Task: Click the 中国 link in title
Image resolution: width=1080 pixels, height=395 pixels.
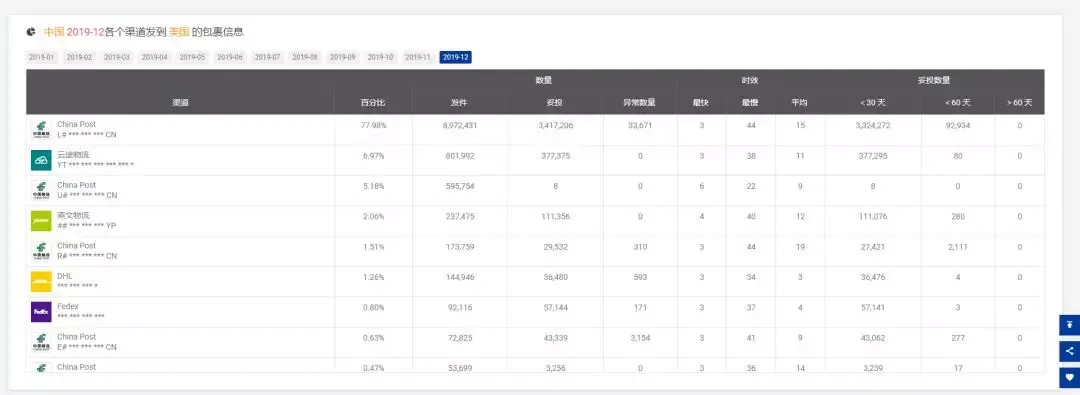Action: [54, 32]
